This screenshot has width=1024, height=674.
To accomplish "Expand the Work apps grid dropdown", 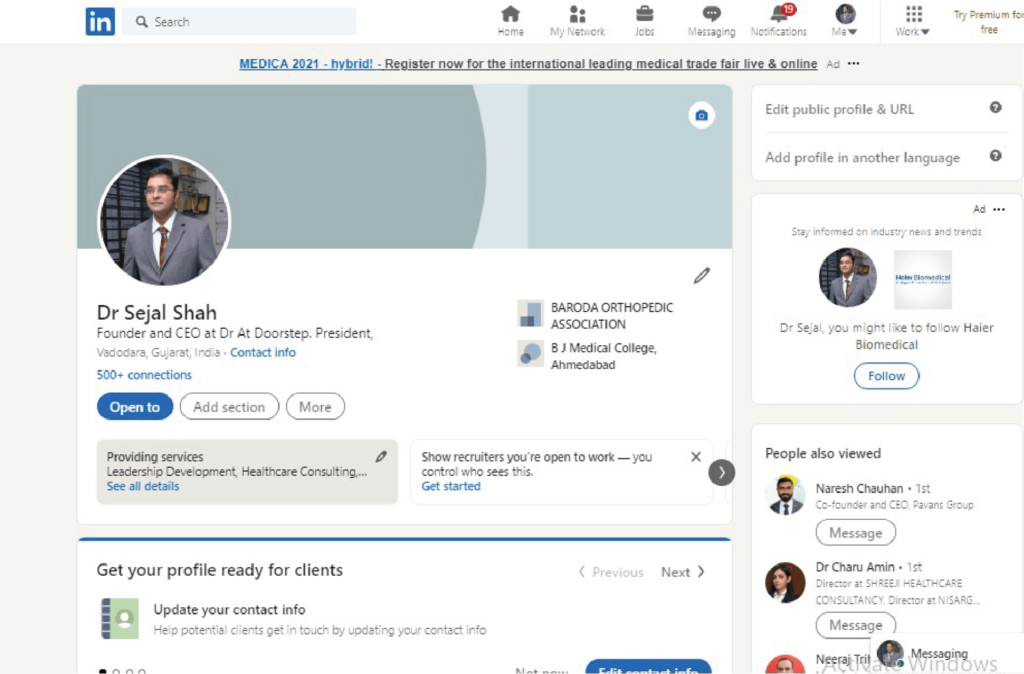I will coord(913,21).
